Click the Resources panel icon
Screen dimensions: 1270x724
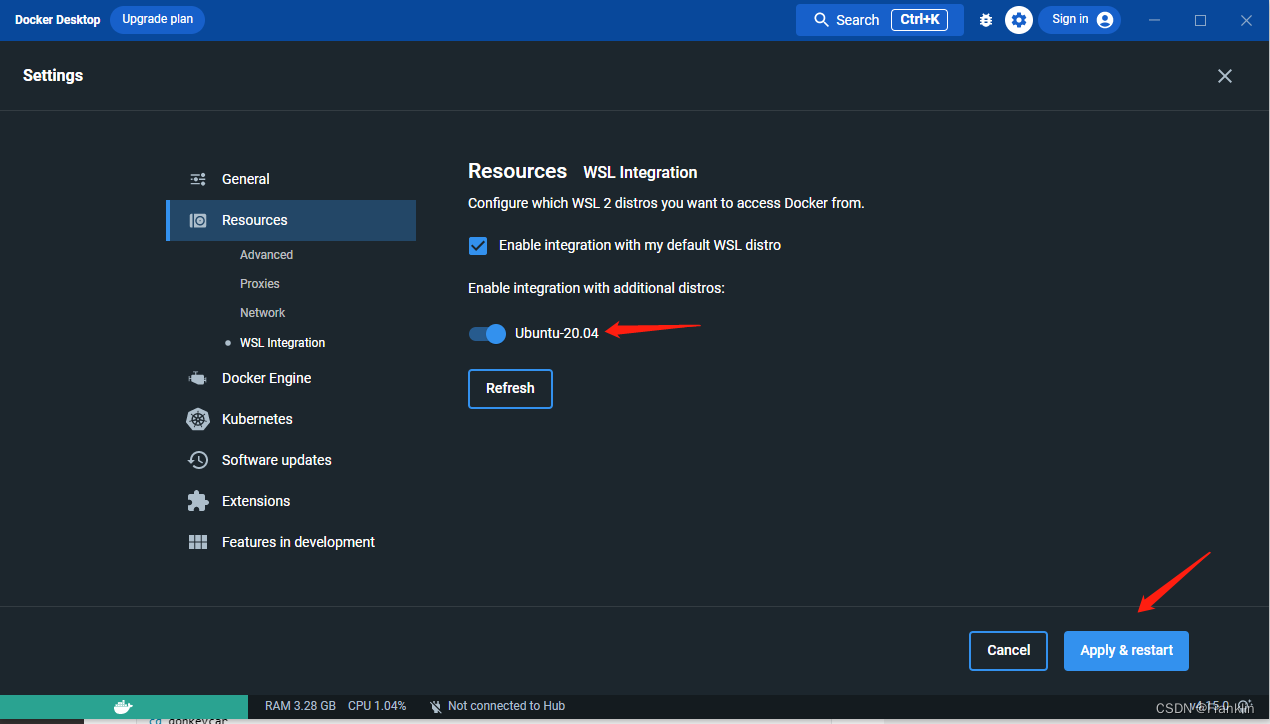pyautogui.click(x=197, y=220)
